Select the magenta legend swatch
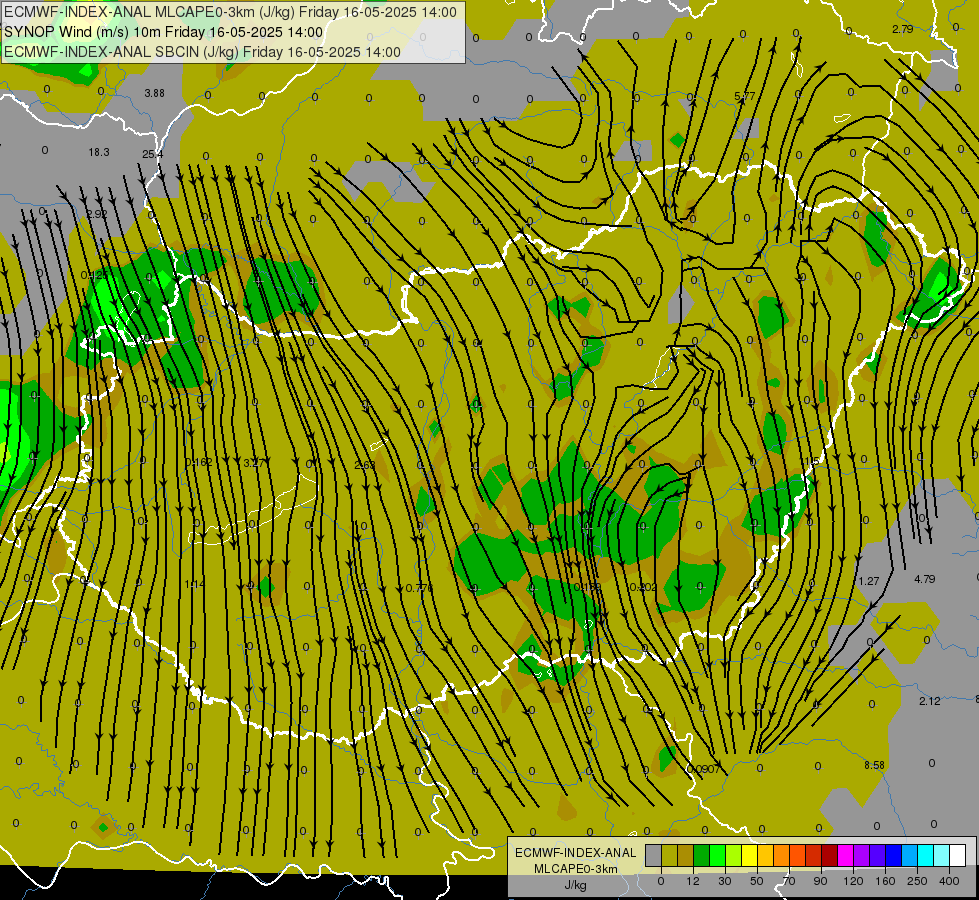This screenshot has width=979, height=900. (x=846, y=855)
